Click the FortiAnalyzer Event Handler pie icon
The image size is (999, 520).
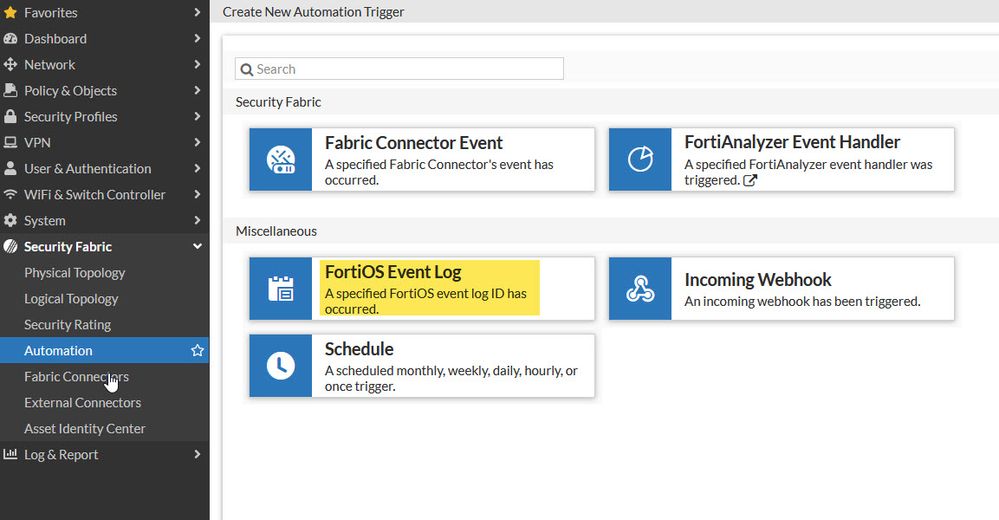[640, 160]
